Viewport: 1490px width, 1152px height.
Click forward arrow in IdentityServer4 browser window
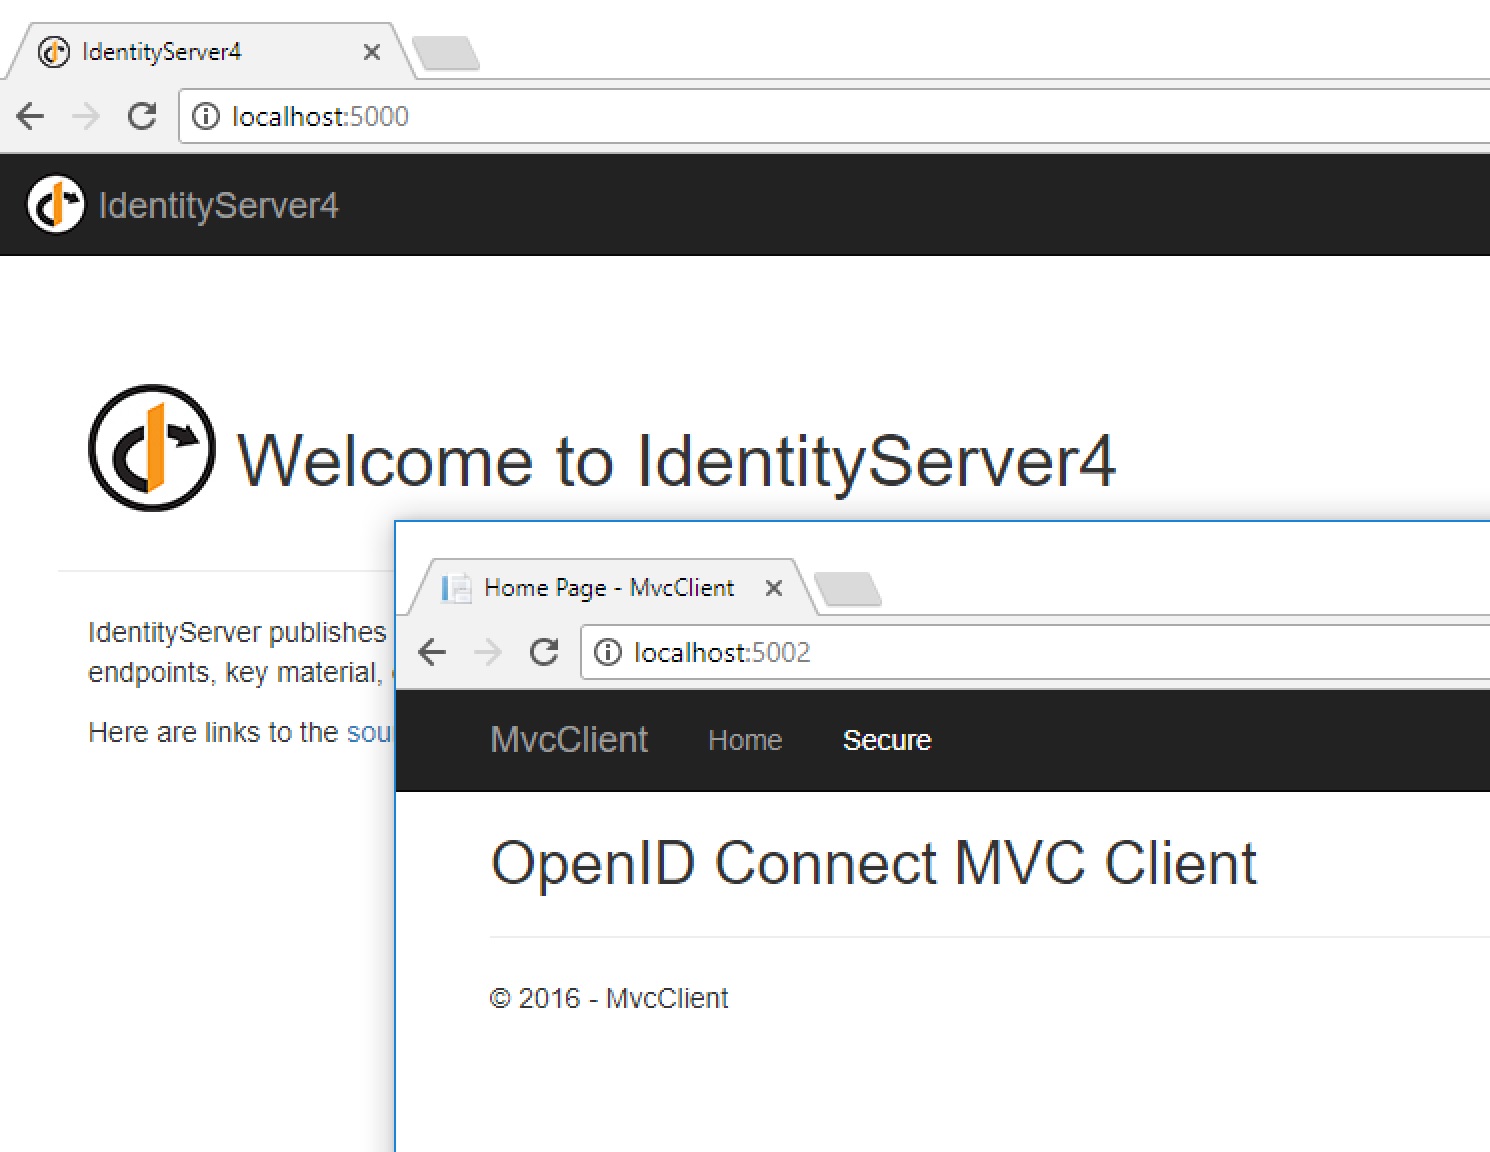(x=86, y=117)
